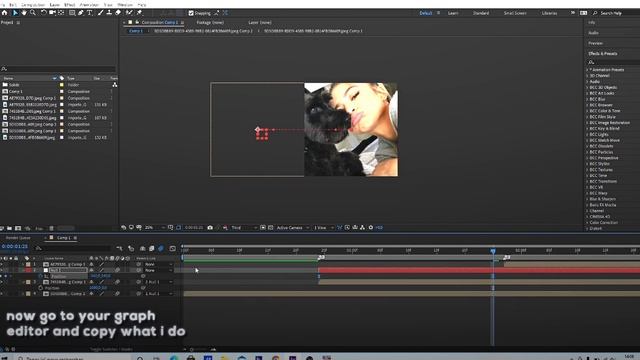
Task: Open the Effect menu
Action: coord(70,4)
